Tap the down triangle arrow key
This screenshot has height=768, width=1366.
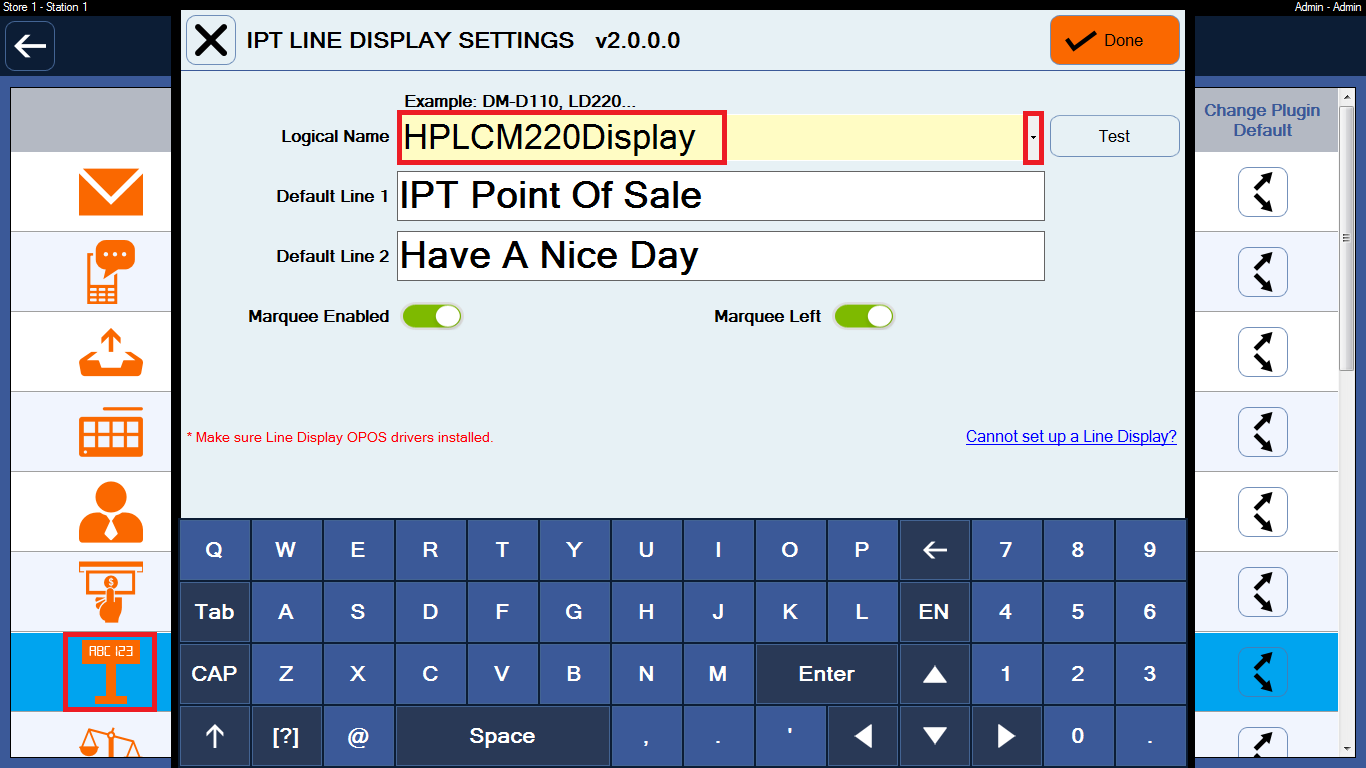coord(935,736)
